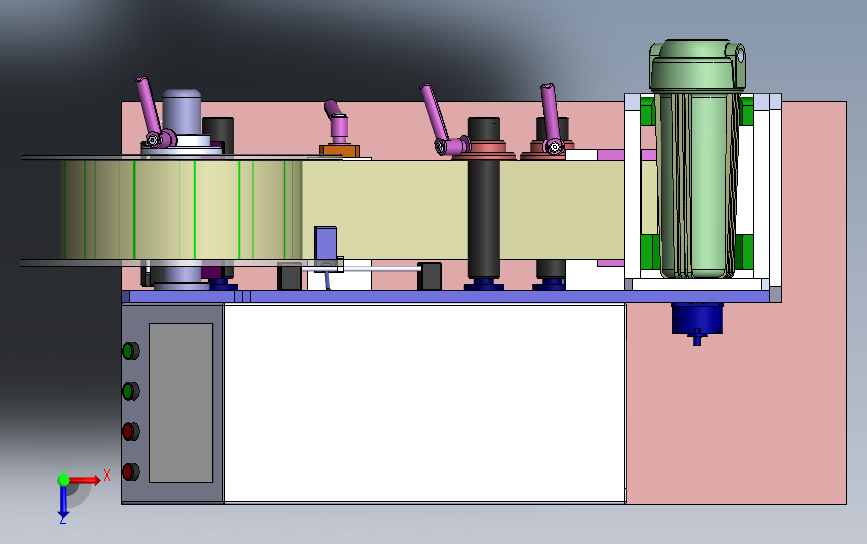Select the short pink lever on orange base
This screenshot has width=867, height=544.
coord(336,122)
